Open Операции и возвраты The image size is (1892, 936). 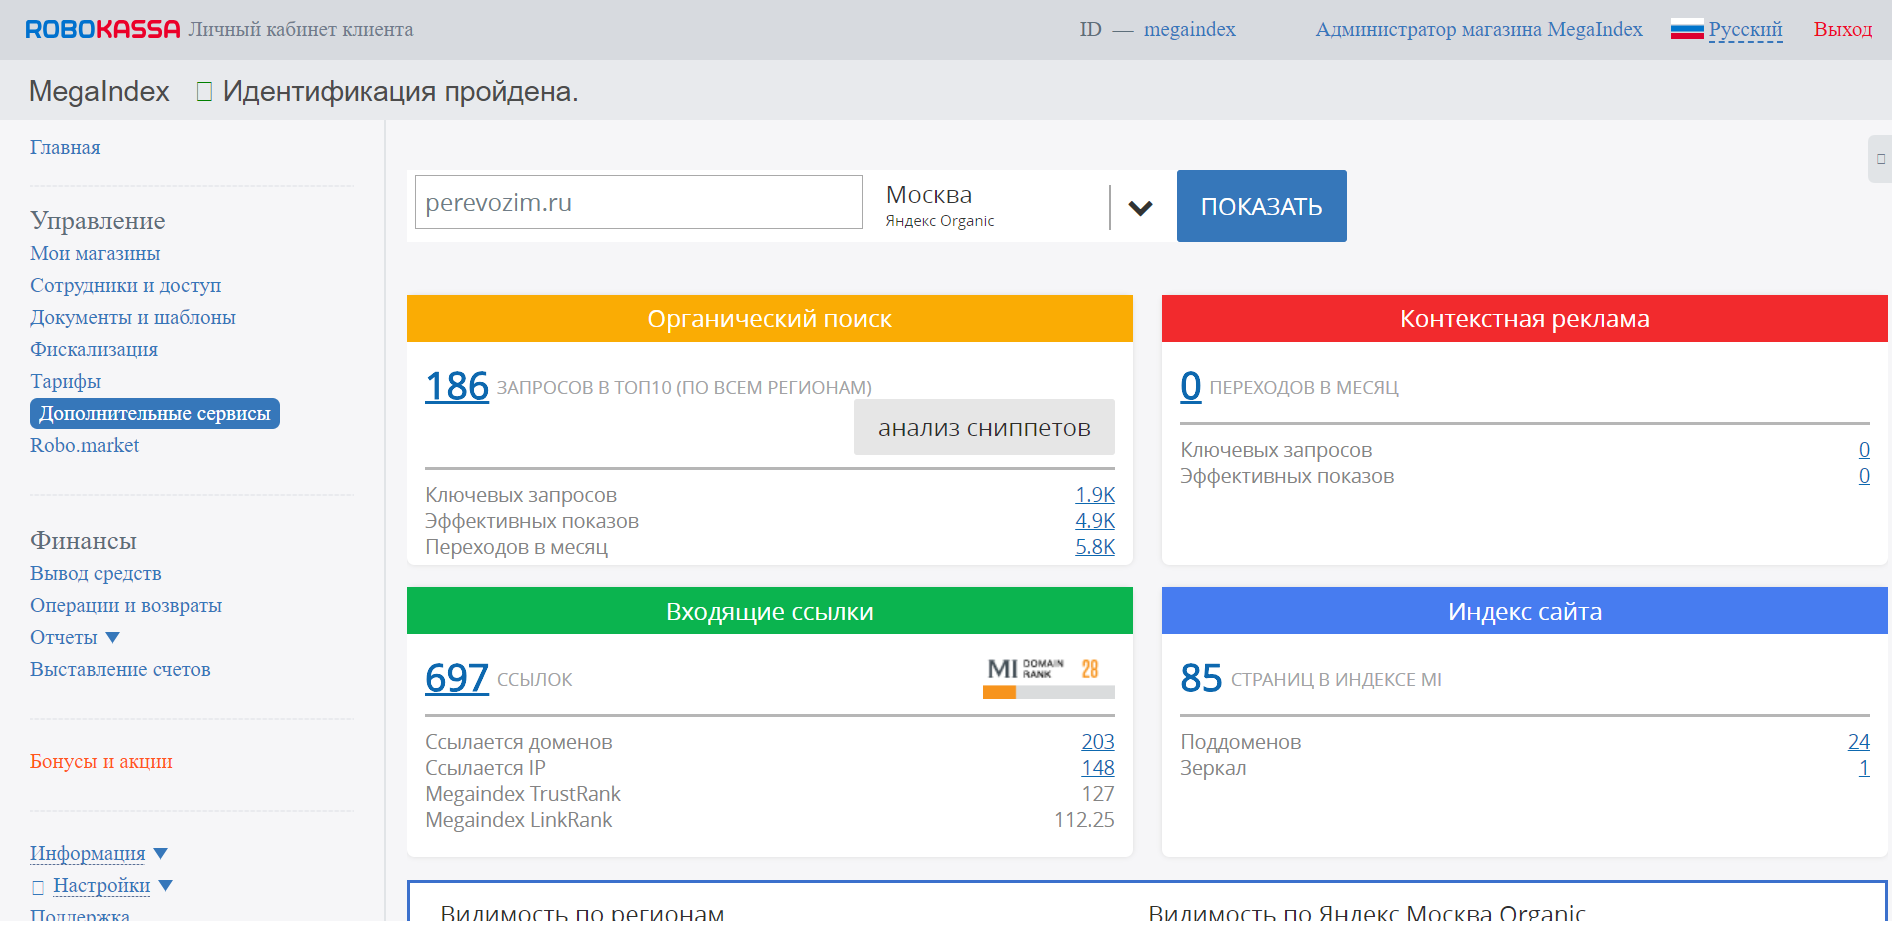(126, 605)
